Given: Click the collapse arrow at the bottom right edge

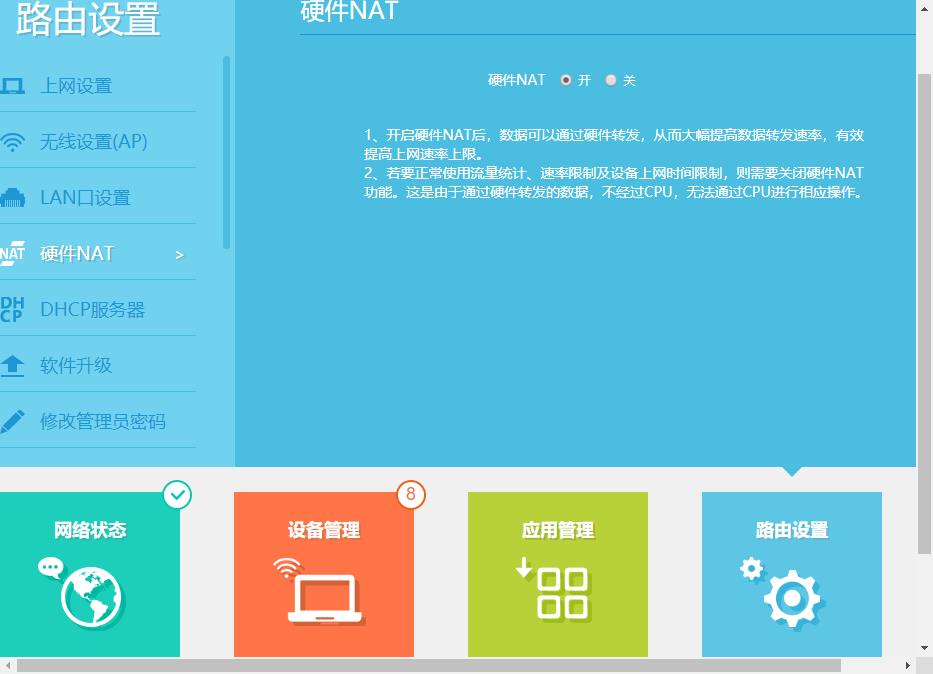Looking at the screenshot, I should [x=925, y=645].
